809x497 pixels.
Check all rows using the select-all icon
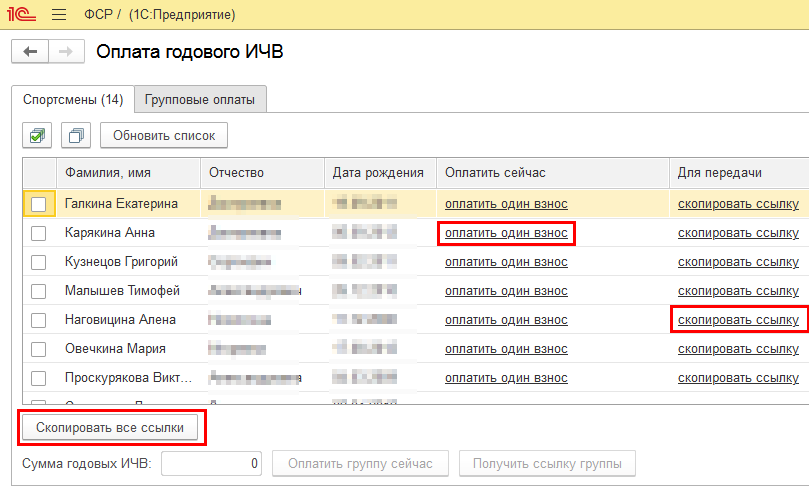tap(38, 135)
